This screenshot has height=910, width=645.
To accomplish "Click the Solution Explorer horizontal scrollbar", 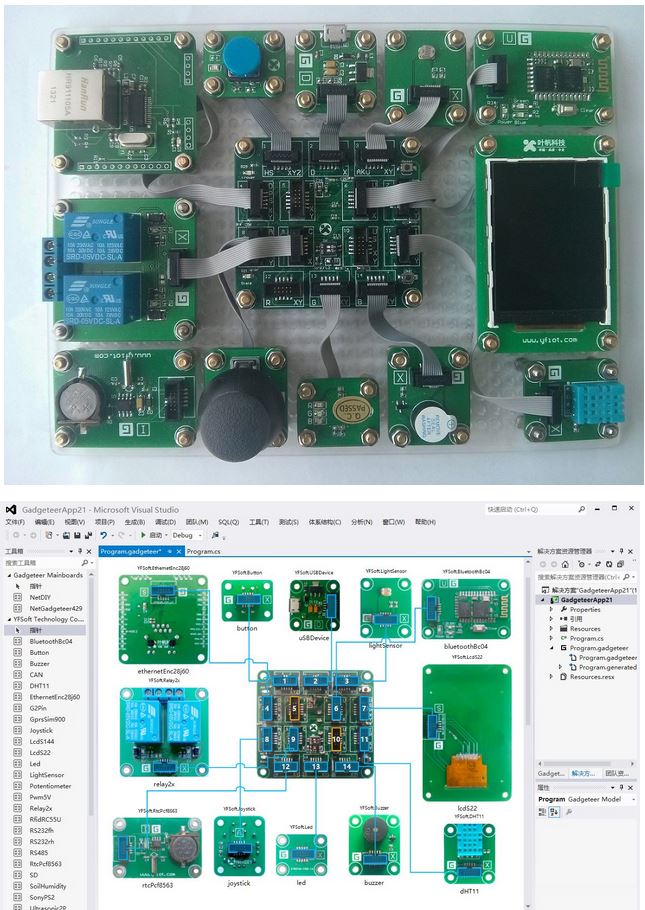I will pos(585,763).
